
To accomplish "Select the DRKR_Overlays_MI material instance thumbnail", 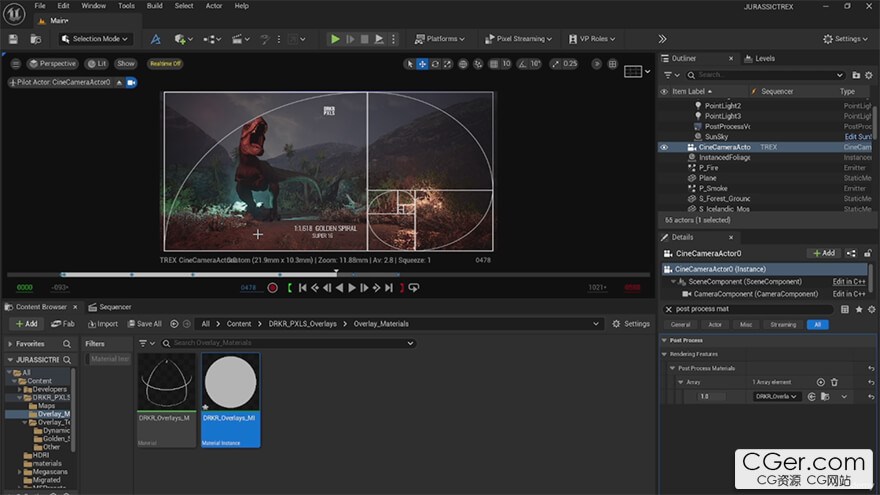I will [x=231, y=382].
